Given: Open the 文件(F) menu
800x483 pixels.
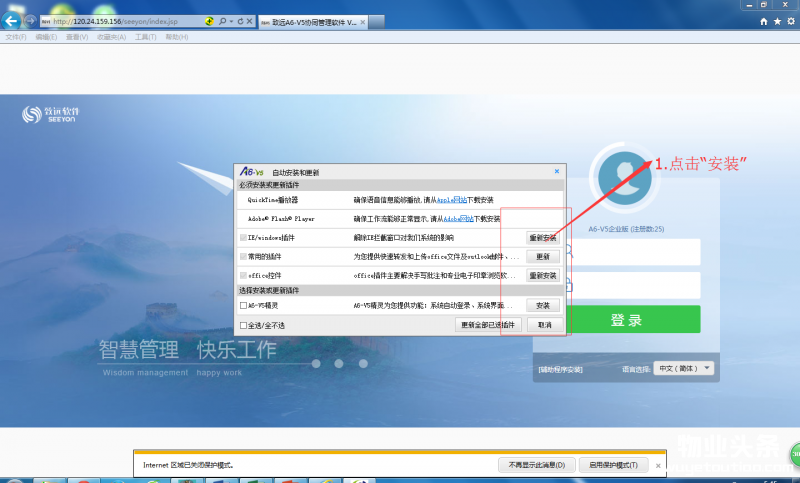Looking at the screenshot, I should point(16,37).
